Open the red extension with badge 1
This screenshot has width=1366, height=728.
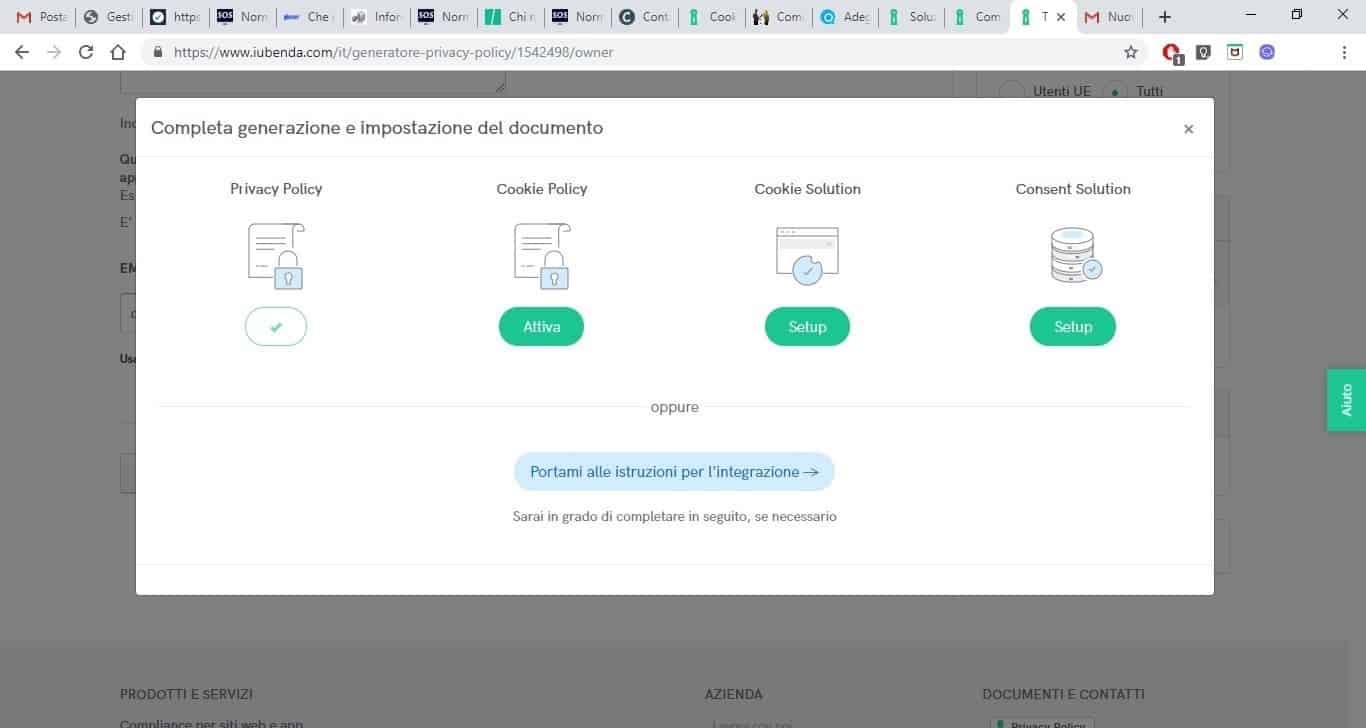point(1172,52)
